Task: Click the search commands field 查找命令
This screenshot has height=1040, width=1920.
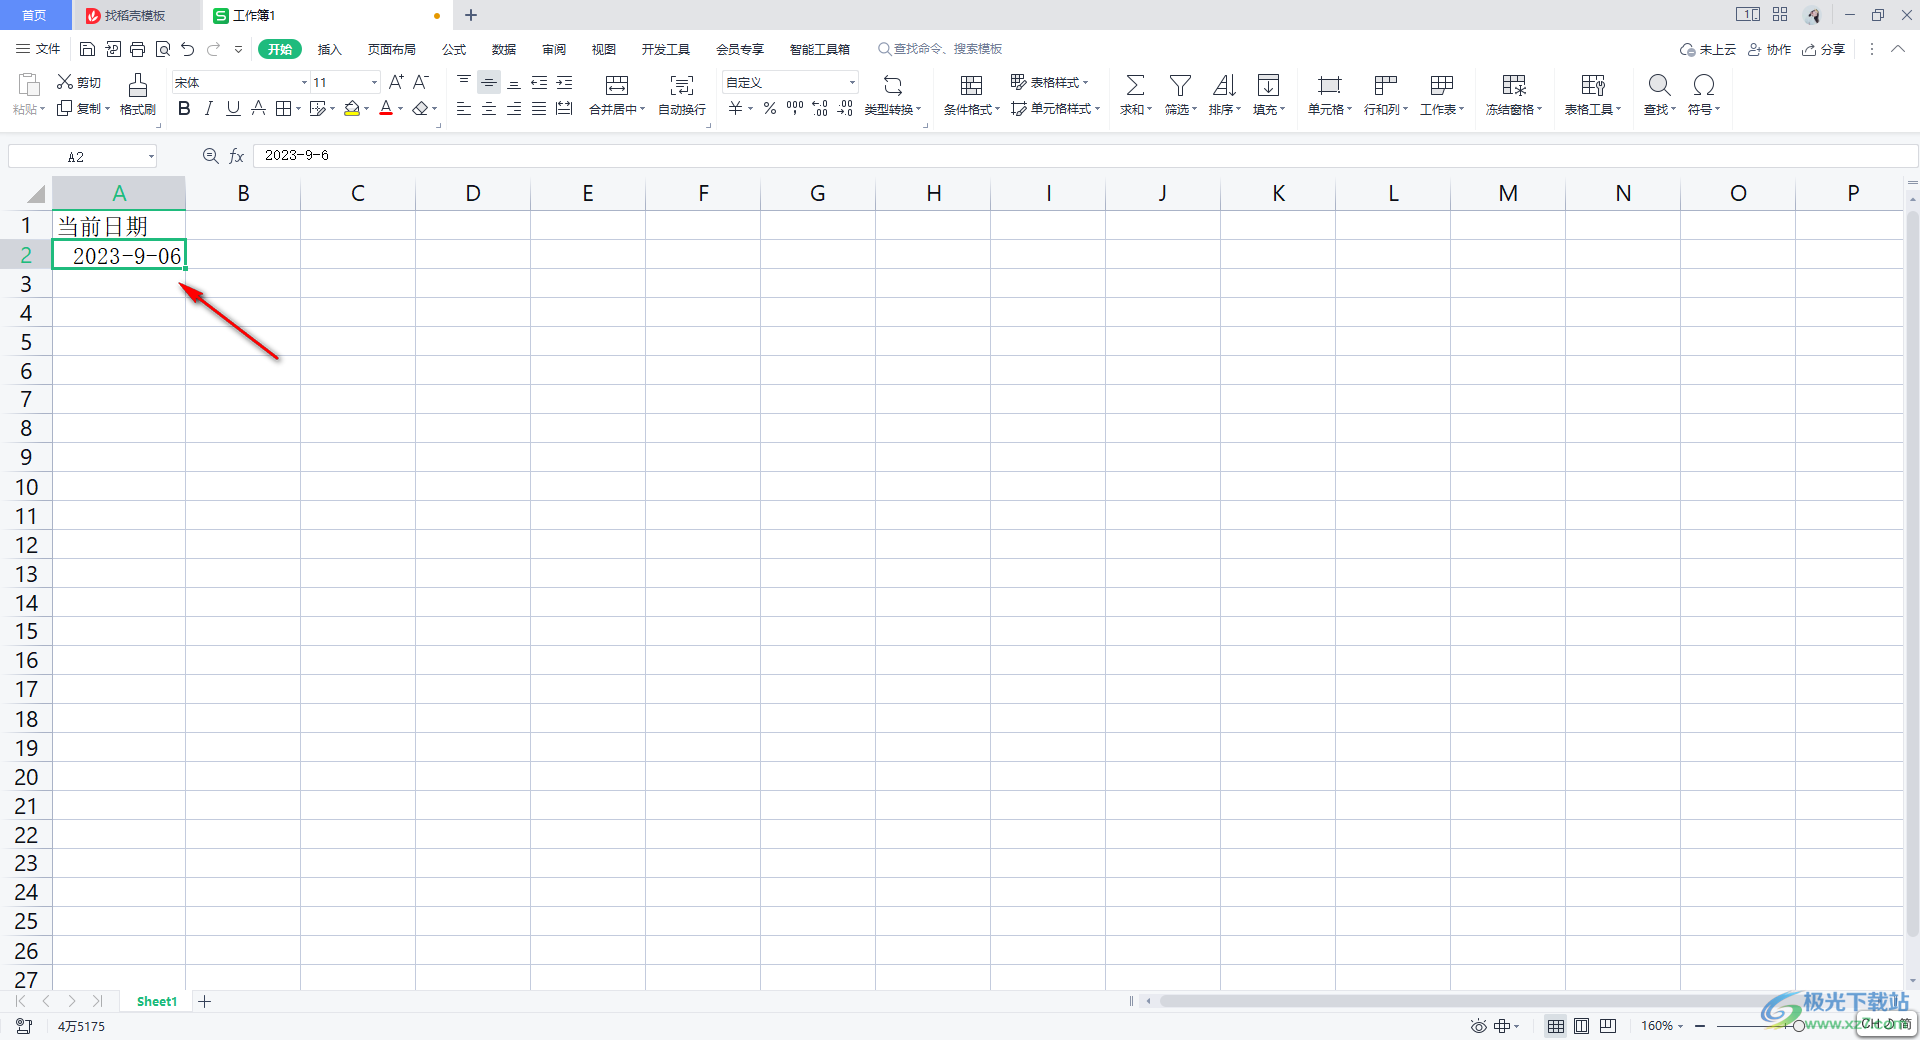Action: click(x=940, y=49)
